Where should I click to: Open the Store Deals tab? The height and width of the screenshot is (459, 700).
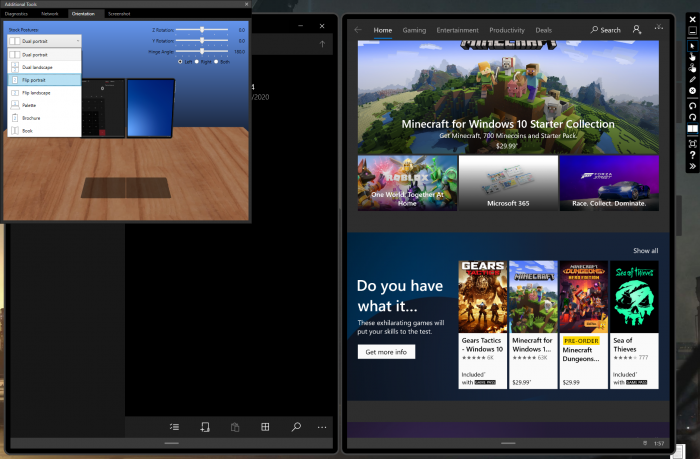[x=543, y=30]
